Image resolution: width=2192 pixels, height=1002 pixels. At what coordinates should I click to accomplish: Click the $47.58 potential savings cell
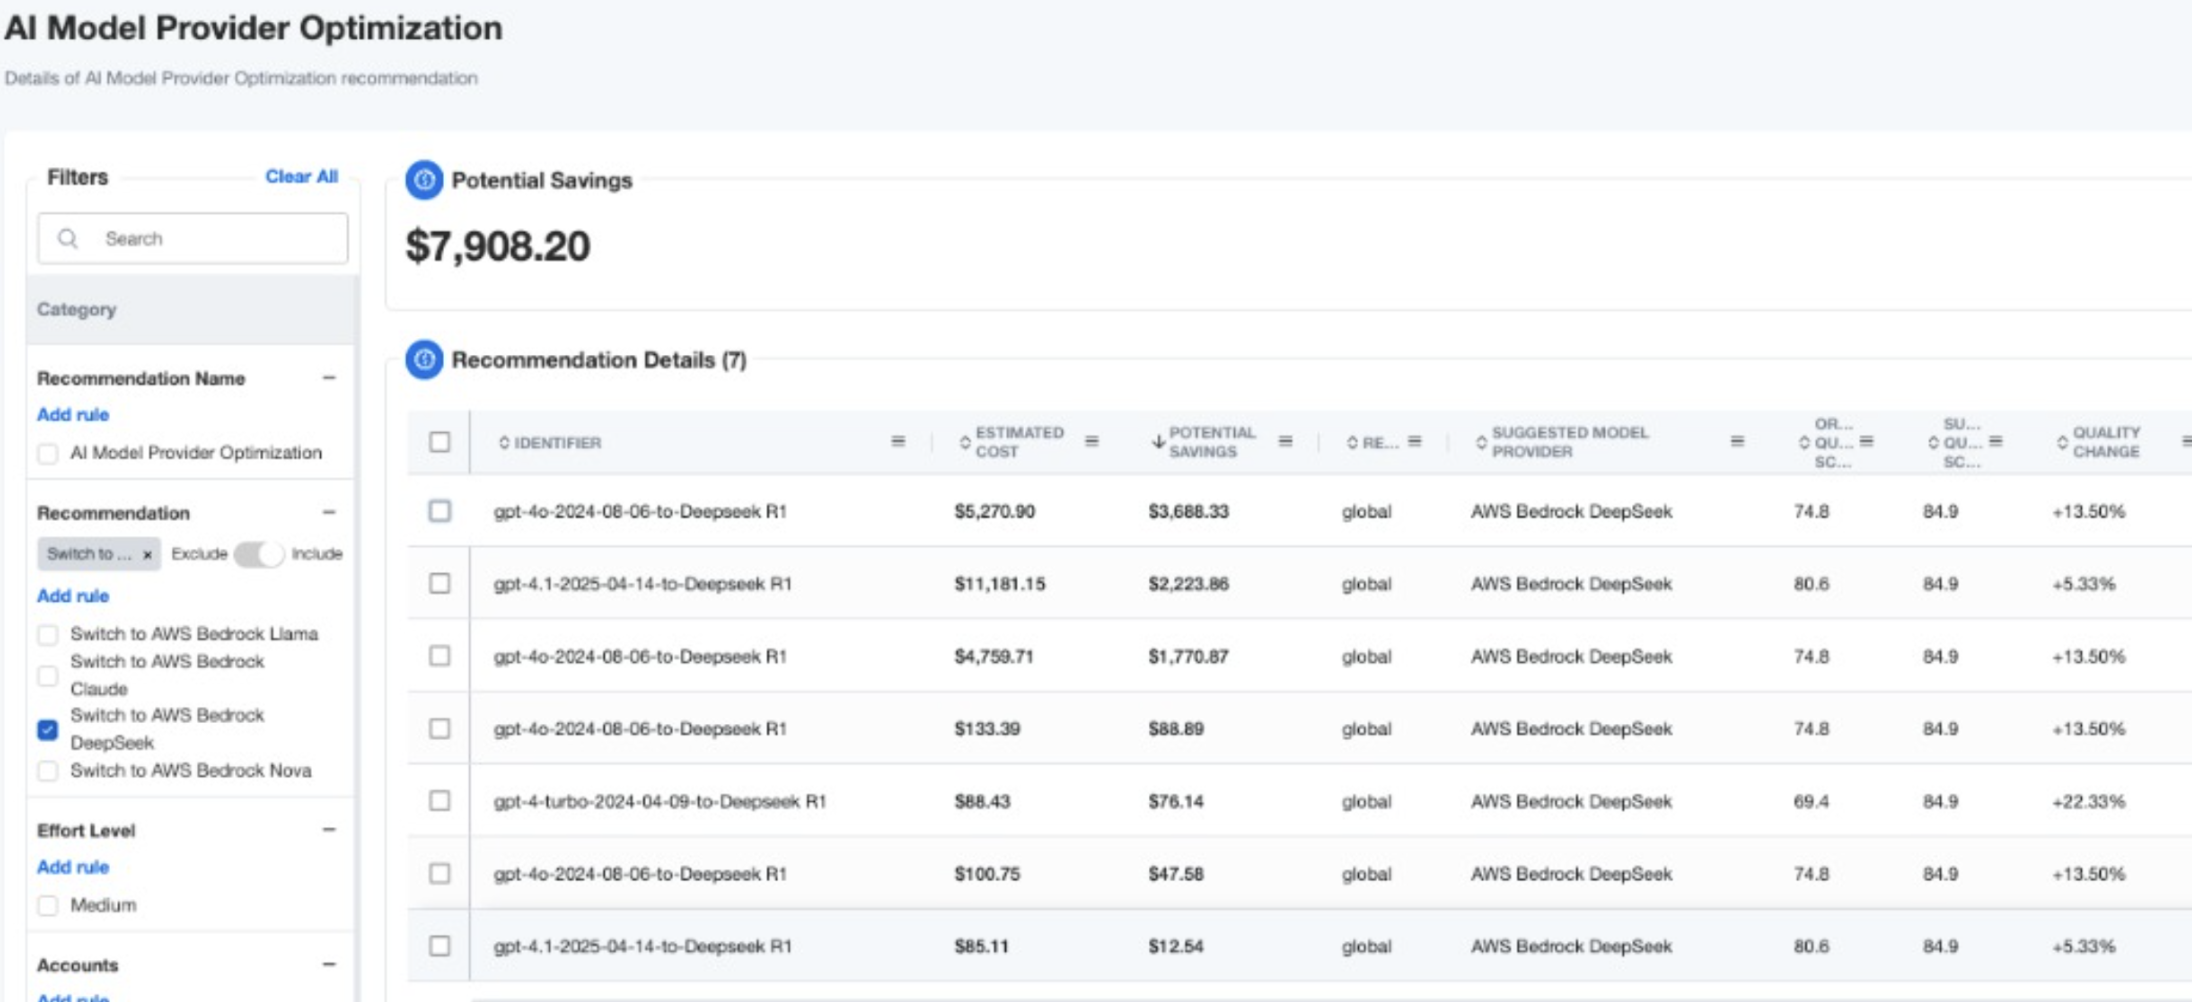pos(1176,874)
